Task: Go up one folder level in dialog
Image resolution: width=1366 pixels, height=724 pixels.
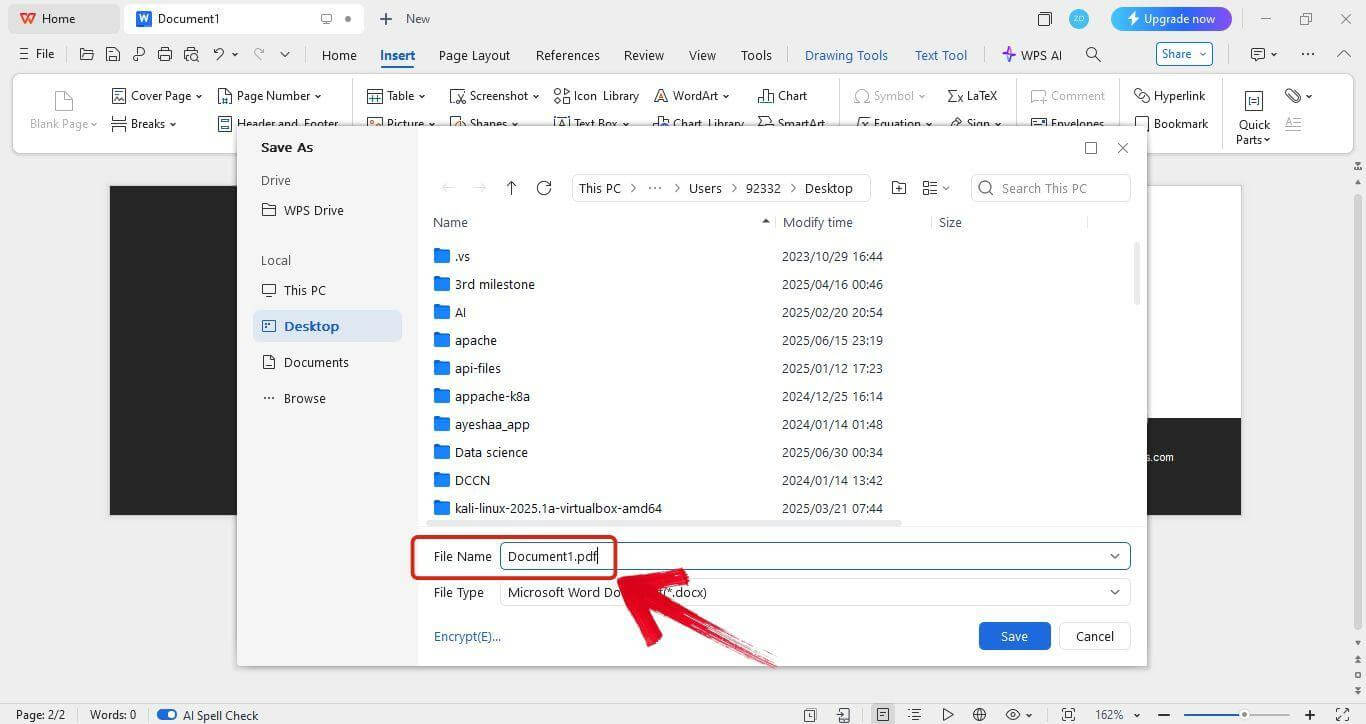Action: [x=511, y=188]
